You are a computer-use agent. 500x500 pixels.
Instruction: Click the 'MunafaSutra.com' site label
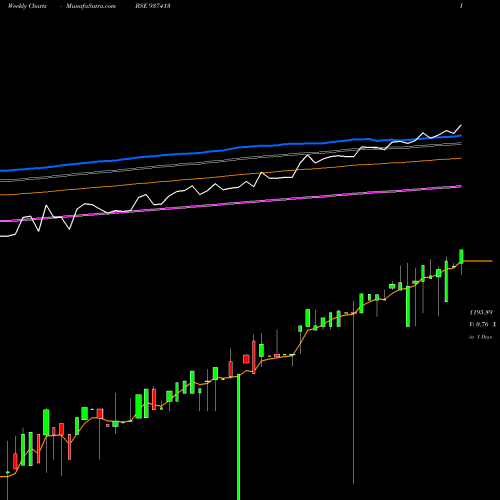pyautogui.click(x=91, y=6)
